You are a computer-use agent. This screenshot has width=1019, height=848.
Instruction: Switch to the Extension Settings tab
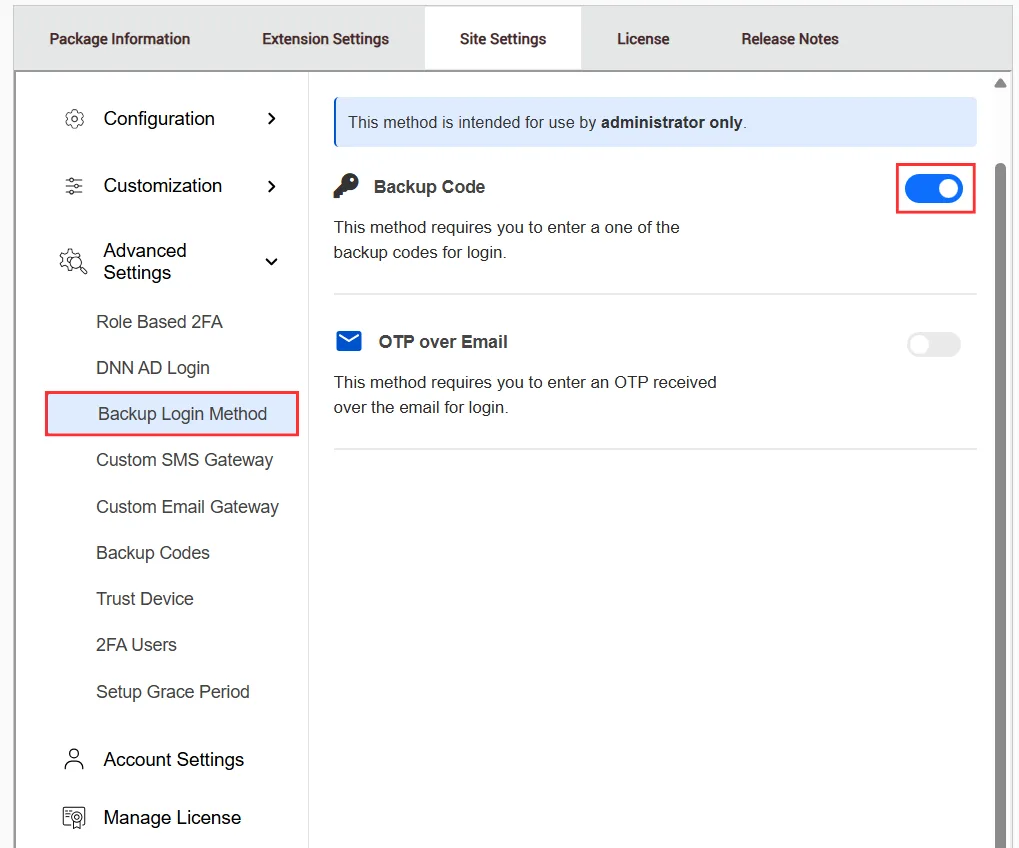[x=324, y=38]
